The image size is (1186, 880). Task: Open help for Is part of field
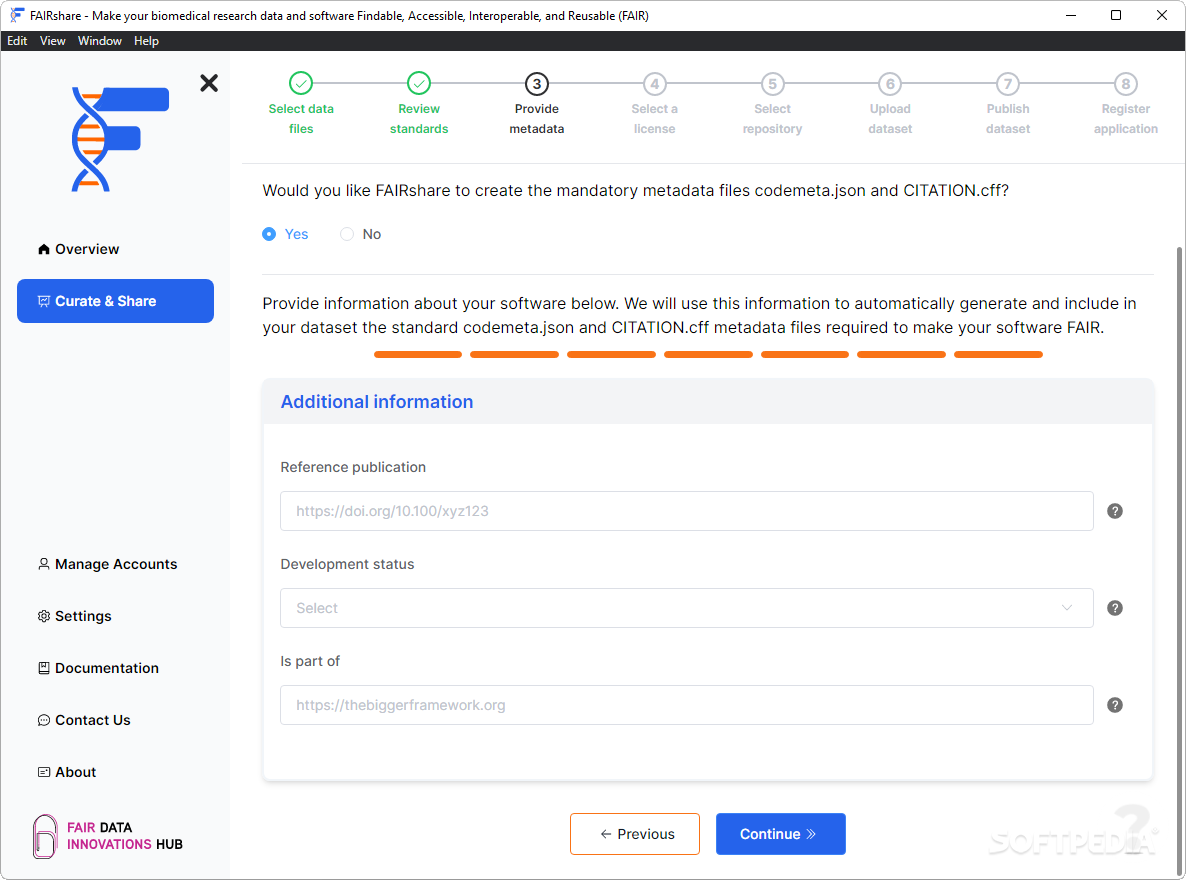(x=1115, y=704)
